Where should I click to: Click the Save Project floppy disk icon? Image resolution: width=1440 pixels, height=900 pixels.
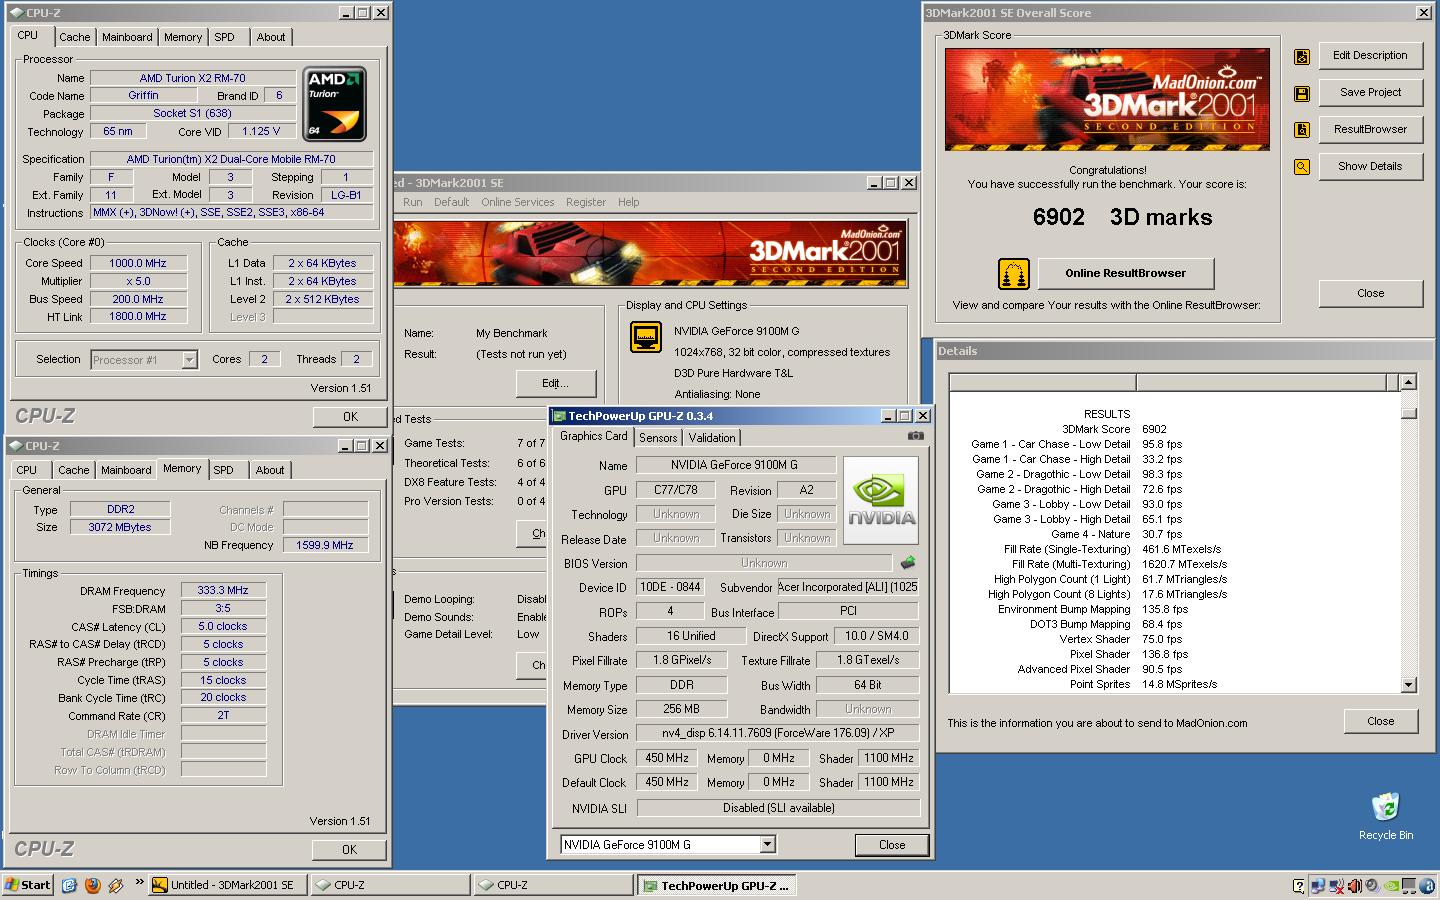[1302, 94]
